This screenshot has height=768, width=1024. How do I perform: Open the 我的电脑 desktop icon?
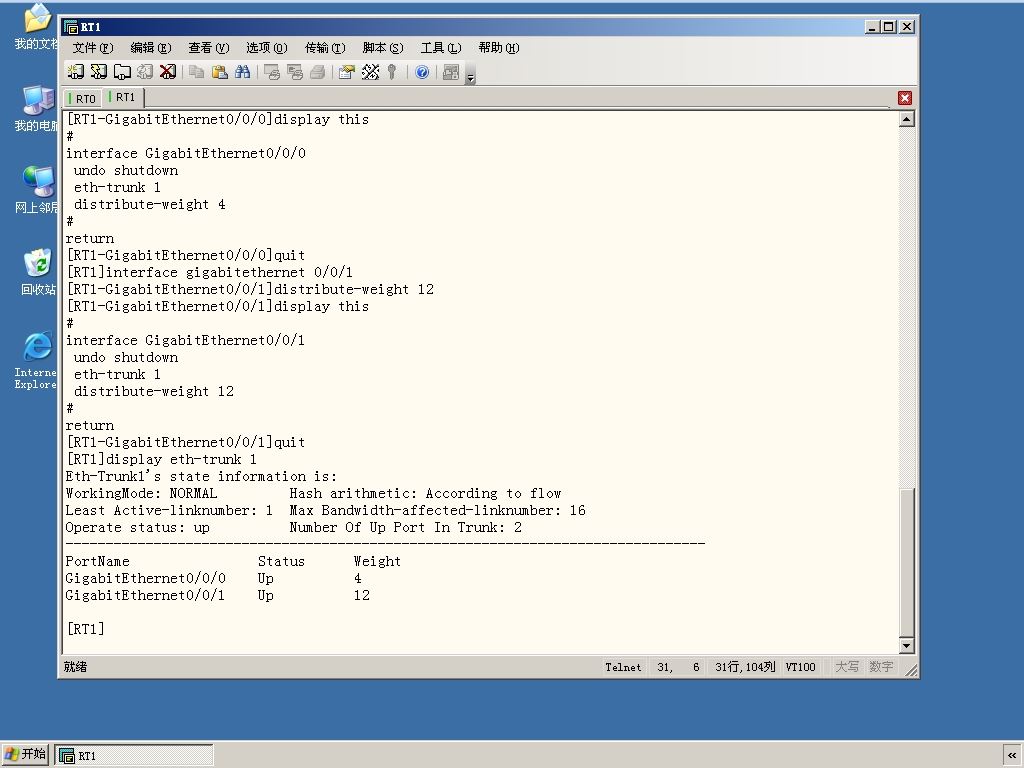click(36, 108)
